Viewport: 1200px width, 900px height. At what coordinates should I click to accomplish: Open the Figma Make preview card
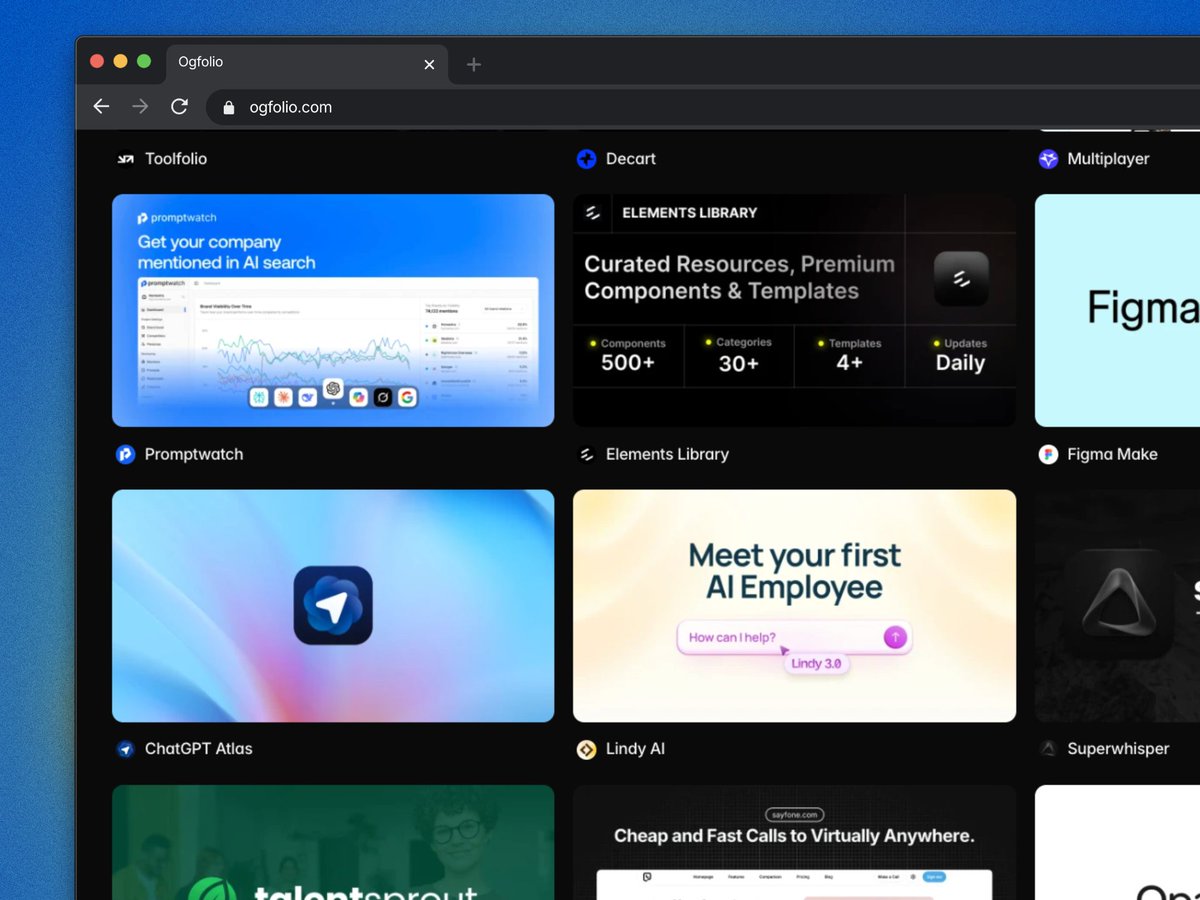1117,310
